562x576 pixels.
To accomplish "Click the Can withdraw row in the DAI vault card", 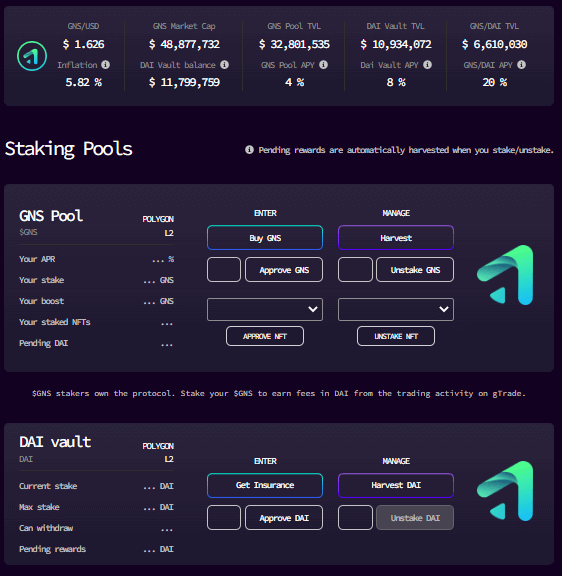I will click(x=96, y=528).
